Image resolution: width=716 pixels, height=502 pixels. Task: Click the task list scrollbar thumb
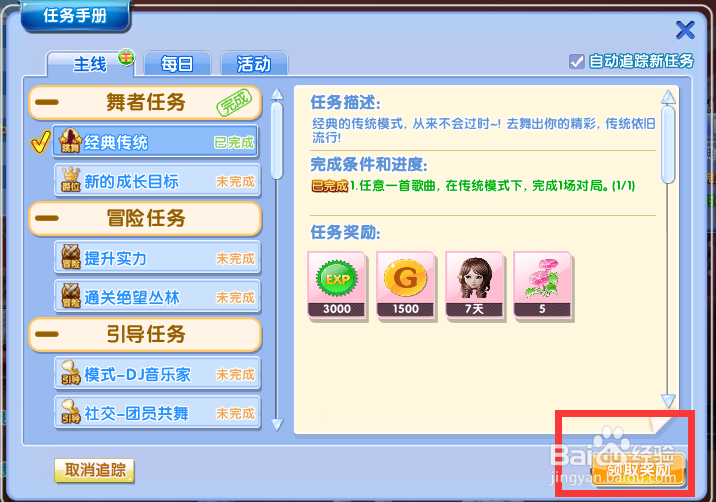[x=277, y=141]
